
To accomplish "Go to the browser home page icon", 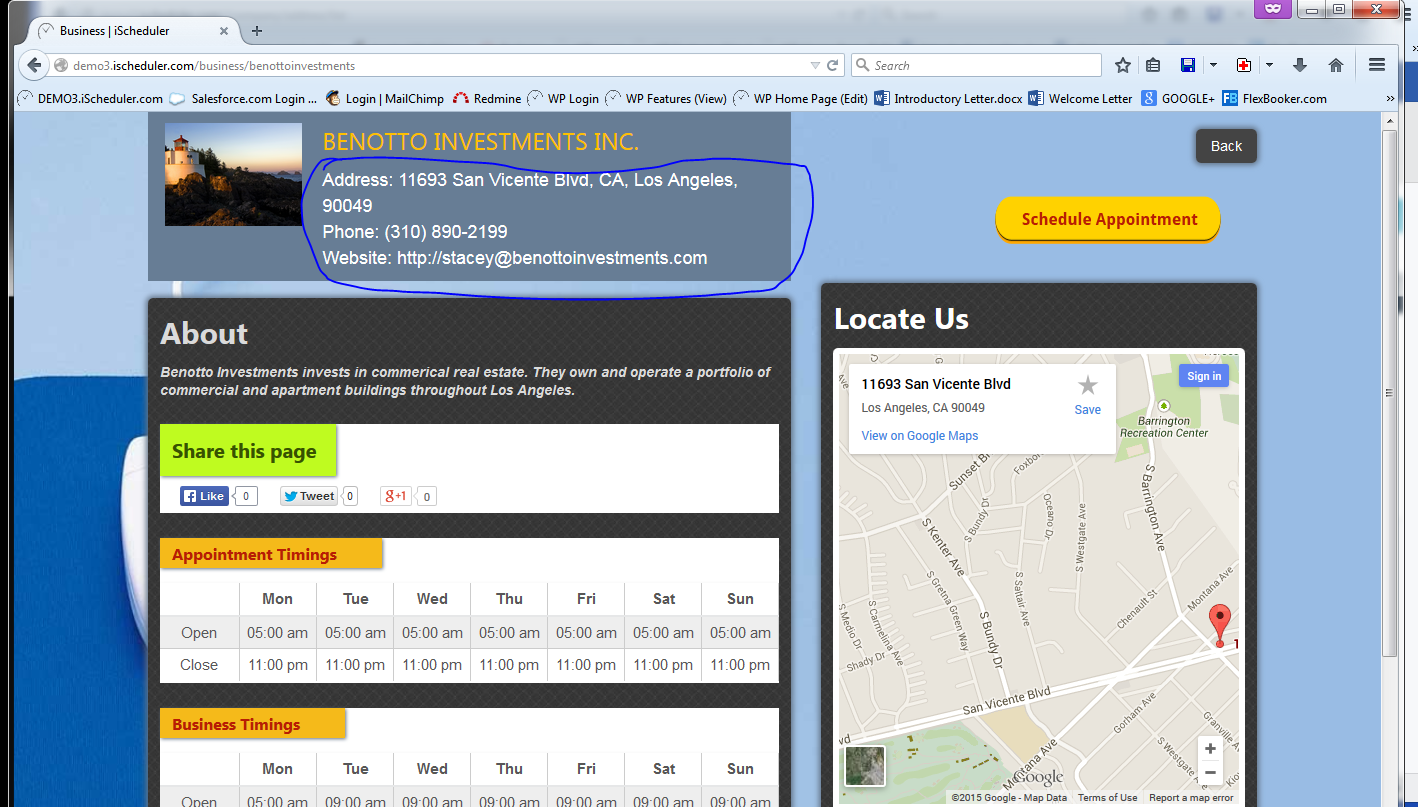I will pos(1336,65).
